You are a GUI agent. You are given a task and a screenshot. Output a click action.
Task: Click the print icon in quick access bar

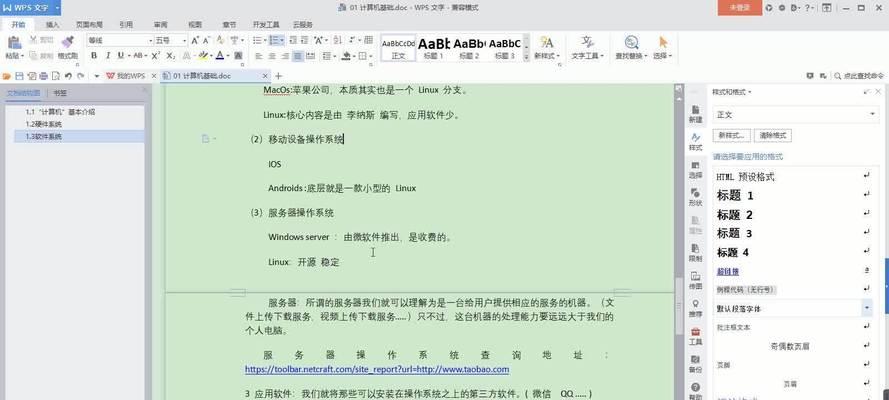[43, 76]
